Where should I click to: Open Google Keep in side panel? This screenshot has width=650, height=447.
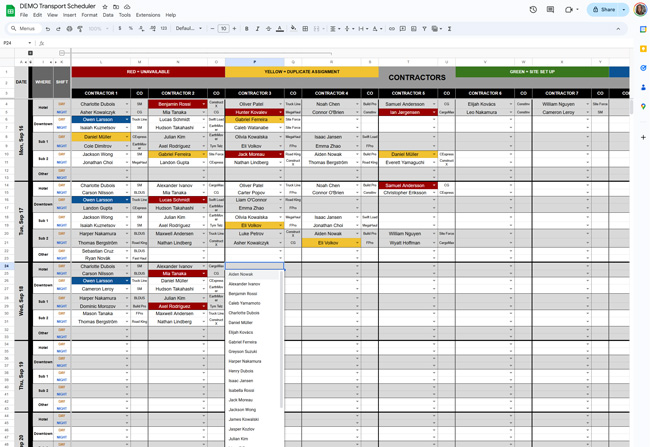(x=643, y=49)
